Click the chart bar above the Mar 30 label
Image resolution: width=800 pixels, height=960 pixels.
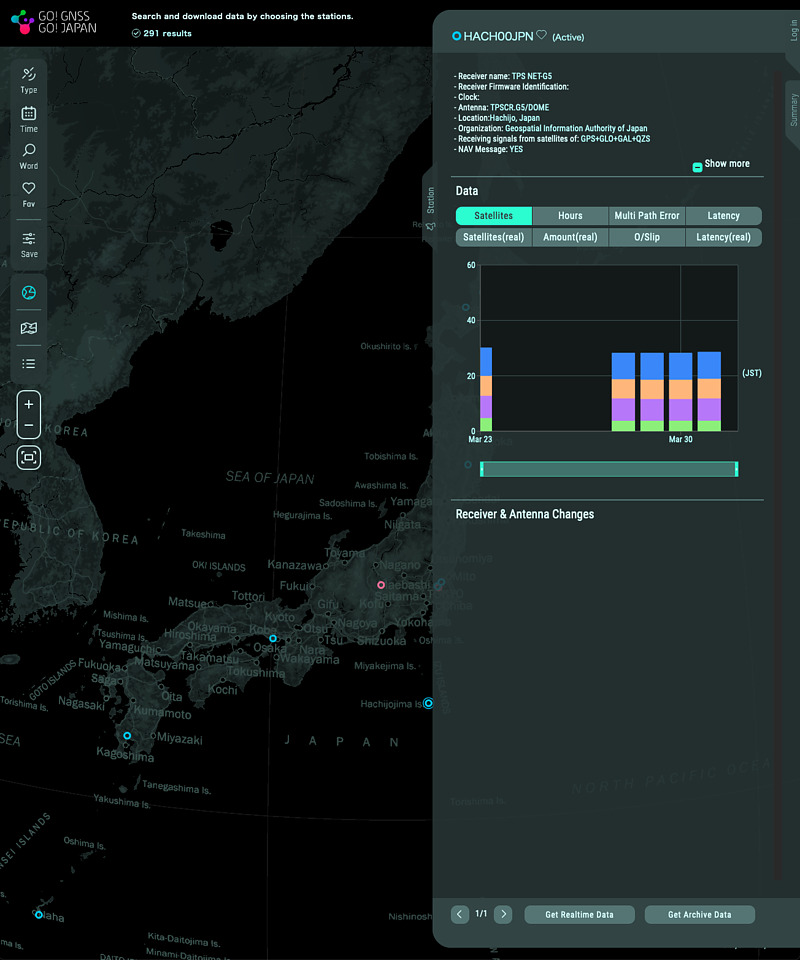(x=681, y=392)
